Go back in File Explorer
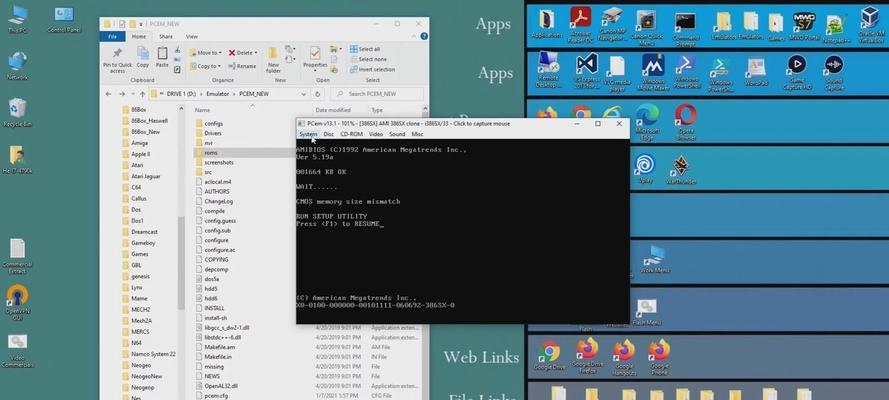 point(108,94)
